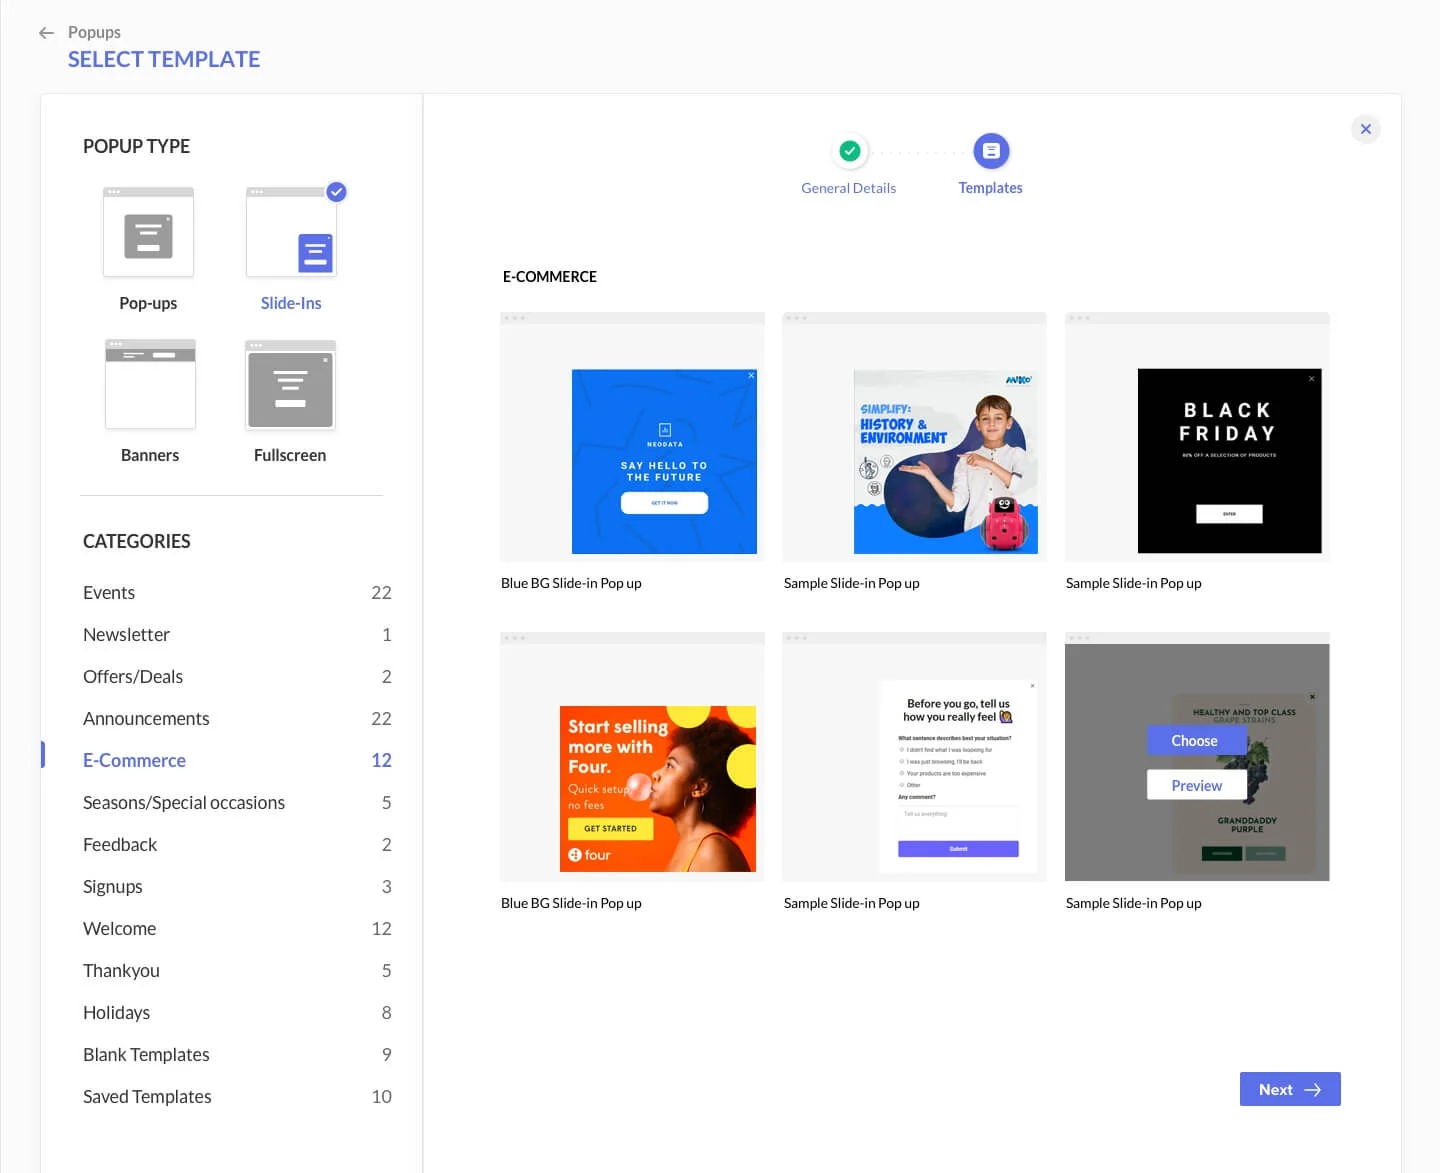Viewport: 1440px width, 1173px height.
Task: Click Preview on the hovered template
Action: [1196, 785]
